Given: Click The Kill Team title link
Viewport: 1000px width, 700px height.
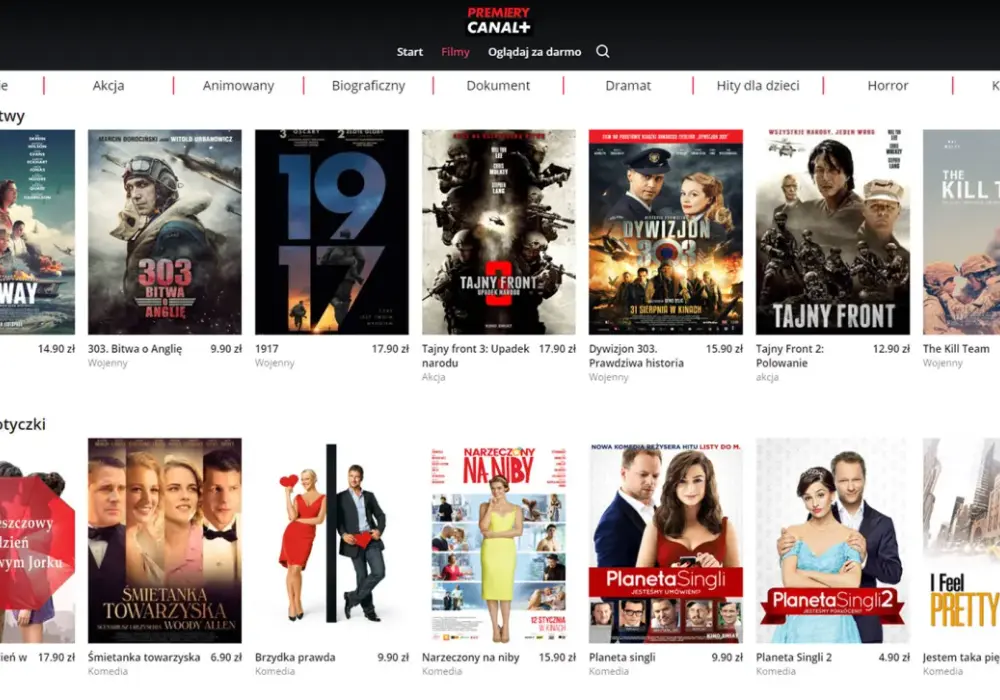Looking at the screenshot, I should click(956, 349).
